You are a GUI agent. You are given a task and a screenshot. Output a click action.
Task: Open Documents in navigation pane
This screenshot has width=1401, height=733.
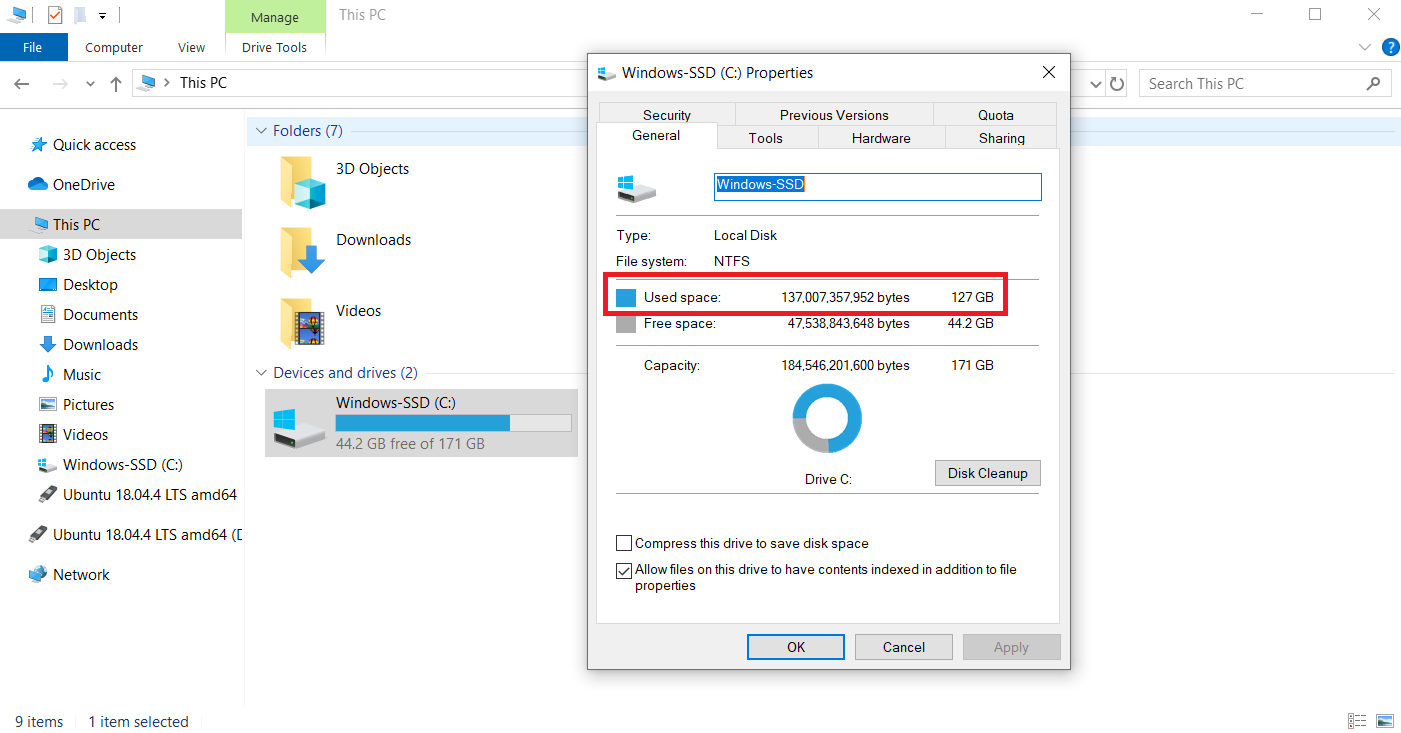pos(100,315)
